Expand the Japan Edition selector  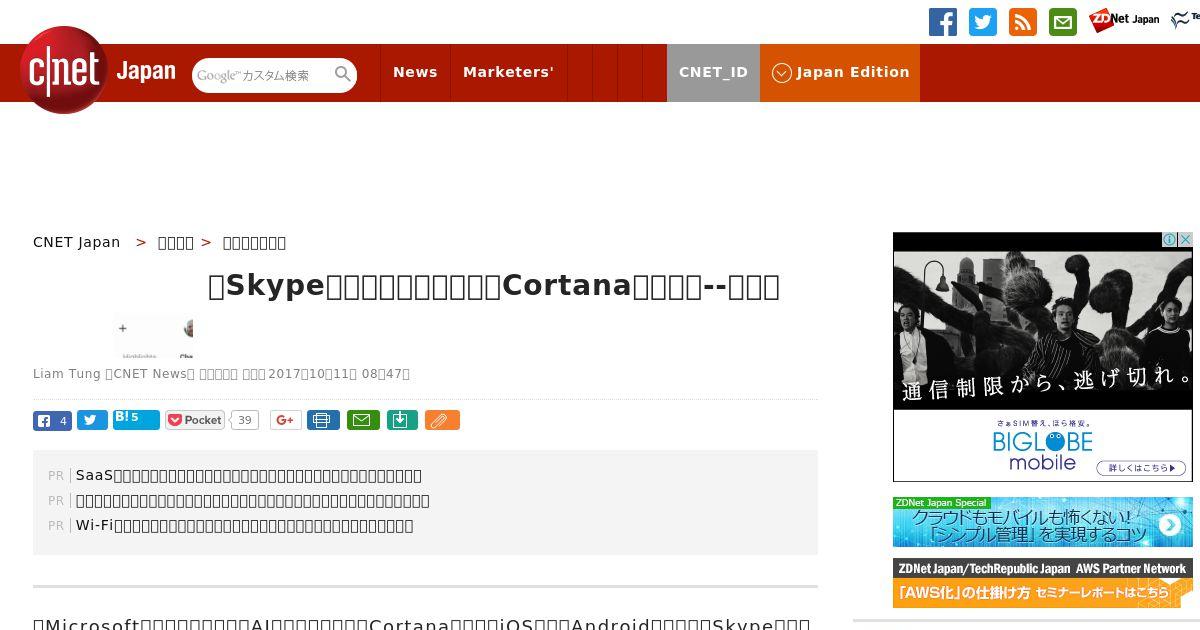(x=840, y=72)
